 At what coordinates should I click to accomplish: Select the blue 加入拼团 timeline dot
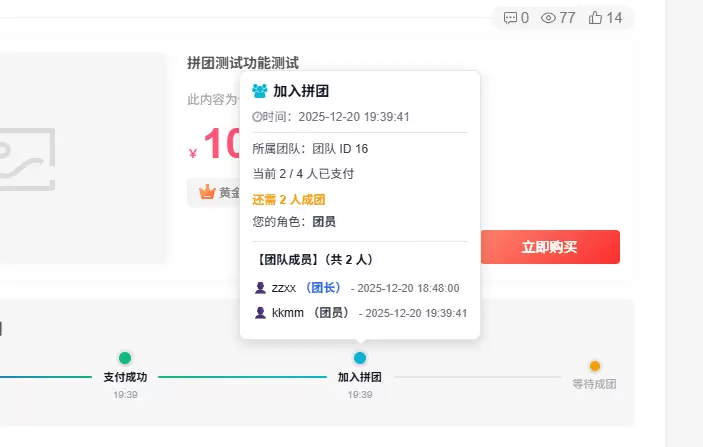(x=360, y=358)
